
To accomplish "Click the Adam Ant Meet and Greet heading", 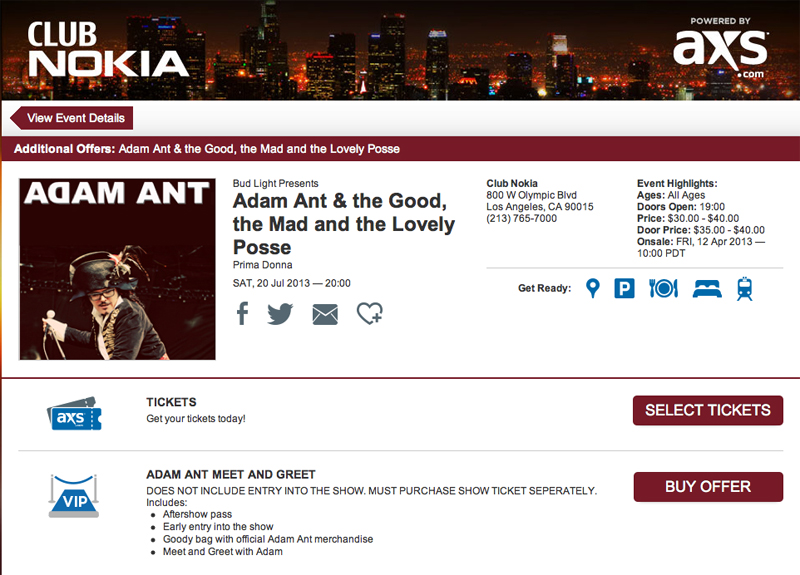I will point(231,474).
